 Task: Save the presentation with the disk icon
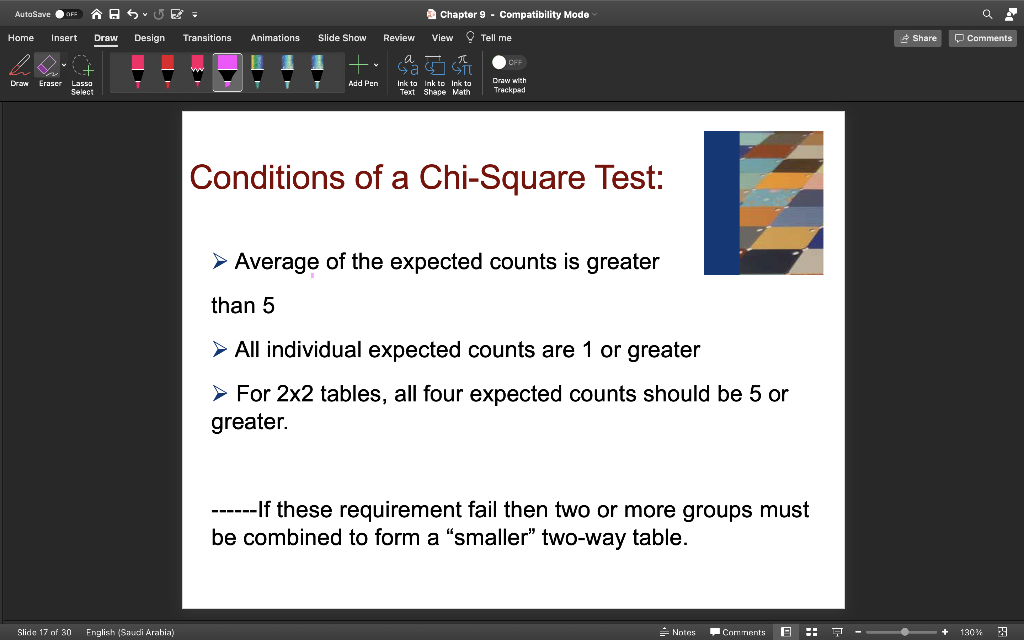click(114, 14)
